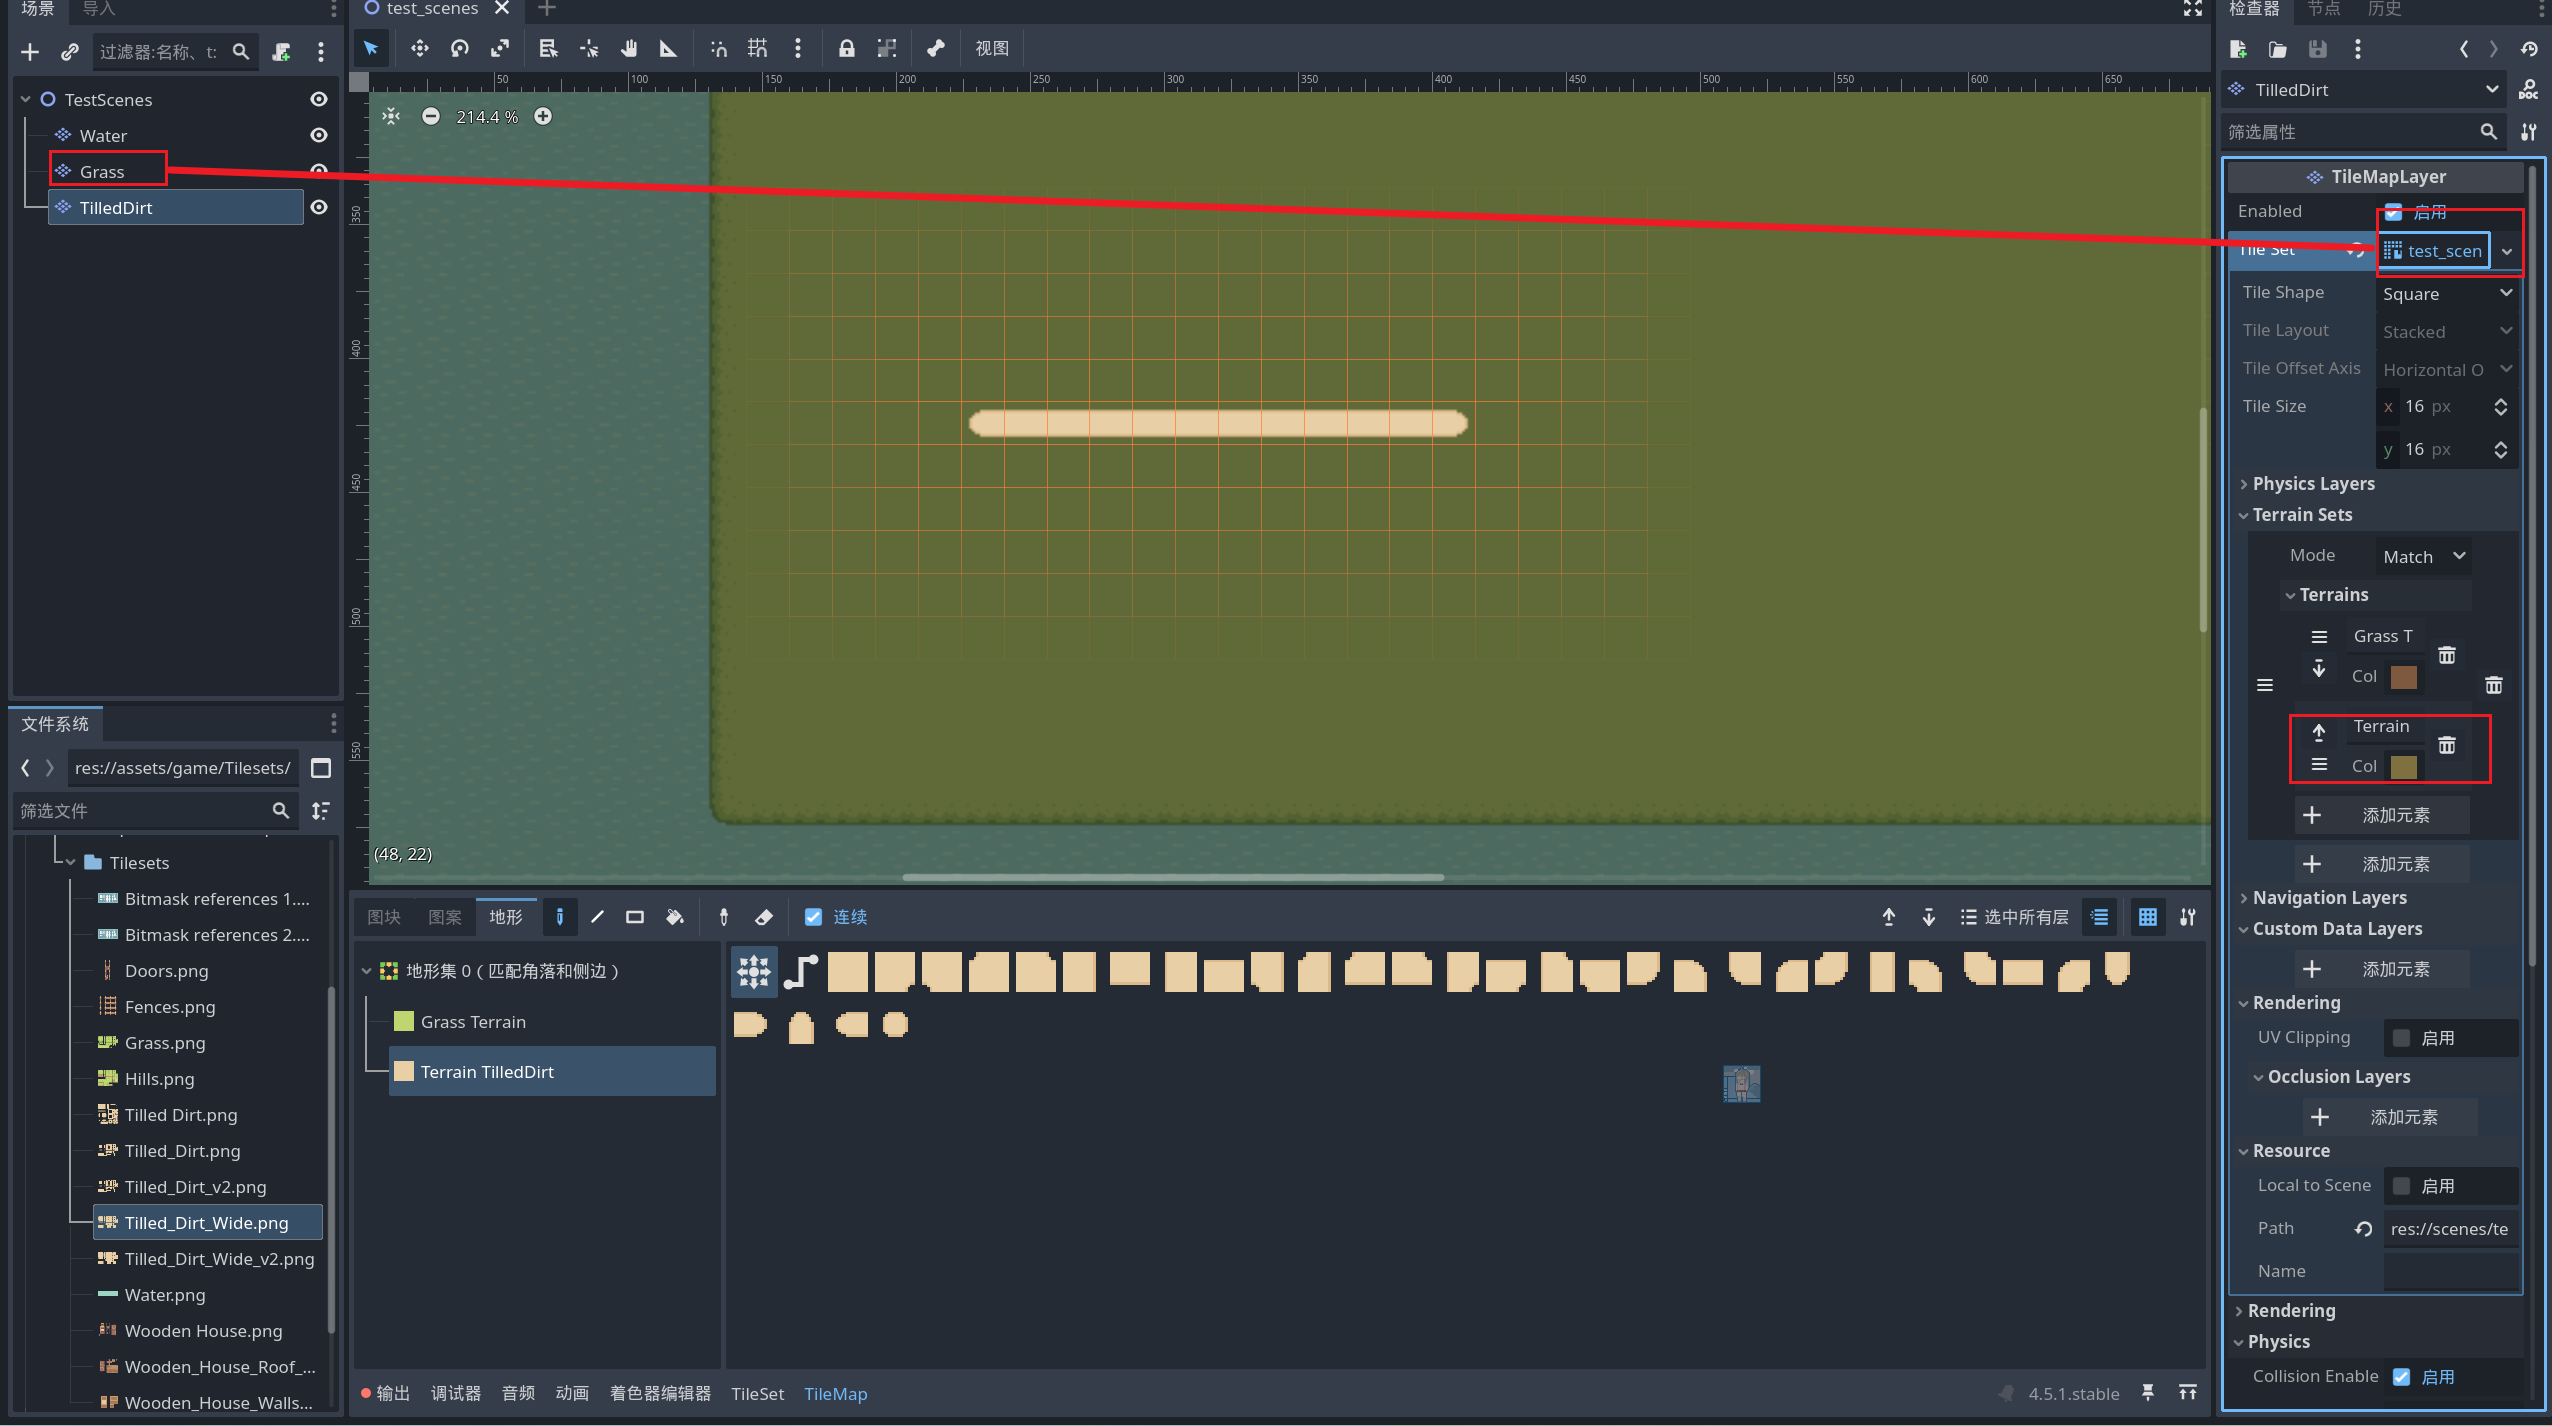Select the Move mode tool in the toolbar
The image size is (2552, 1426).
tap(419, 48)
